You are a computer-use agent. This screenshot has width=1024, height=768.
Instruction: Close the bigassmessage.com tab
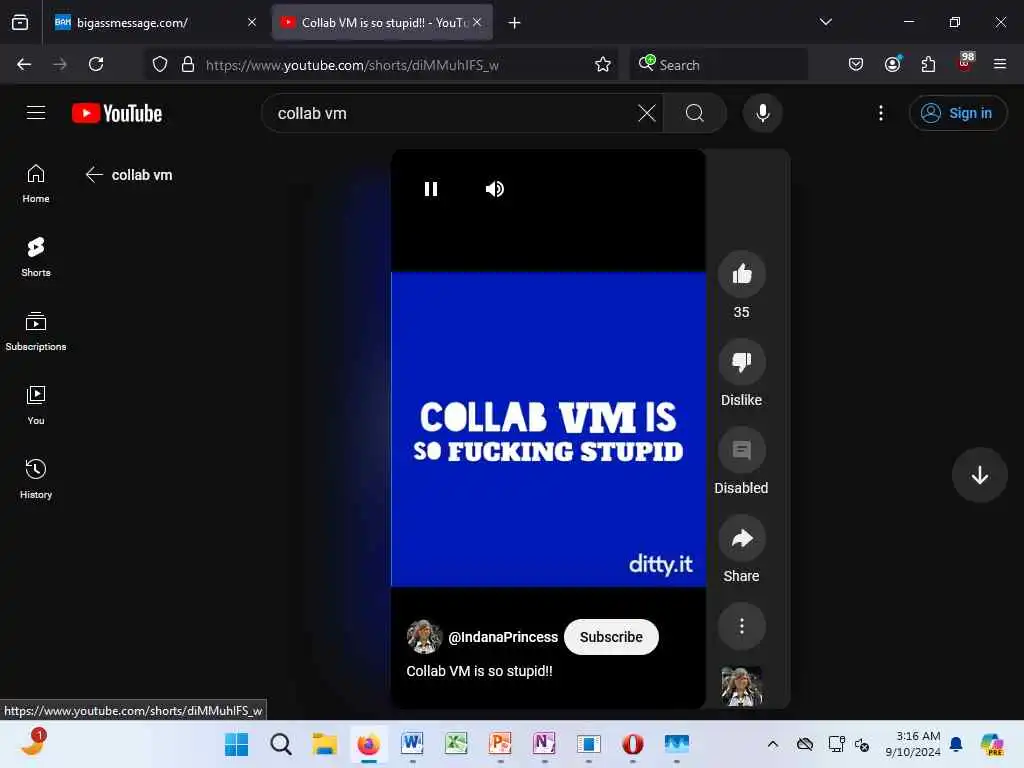coord(251,22)
